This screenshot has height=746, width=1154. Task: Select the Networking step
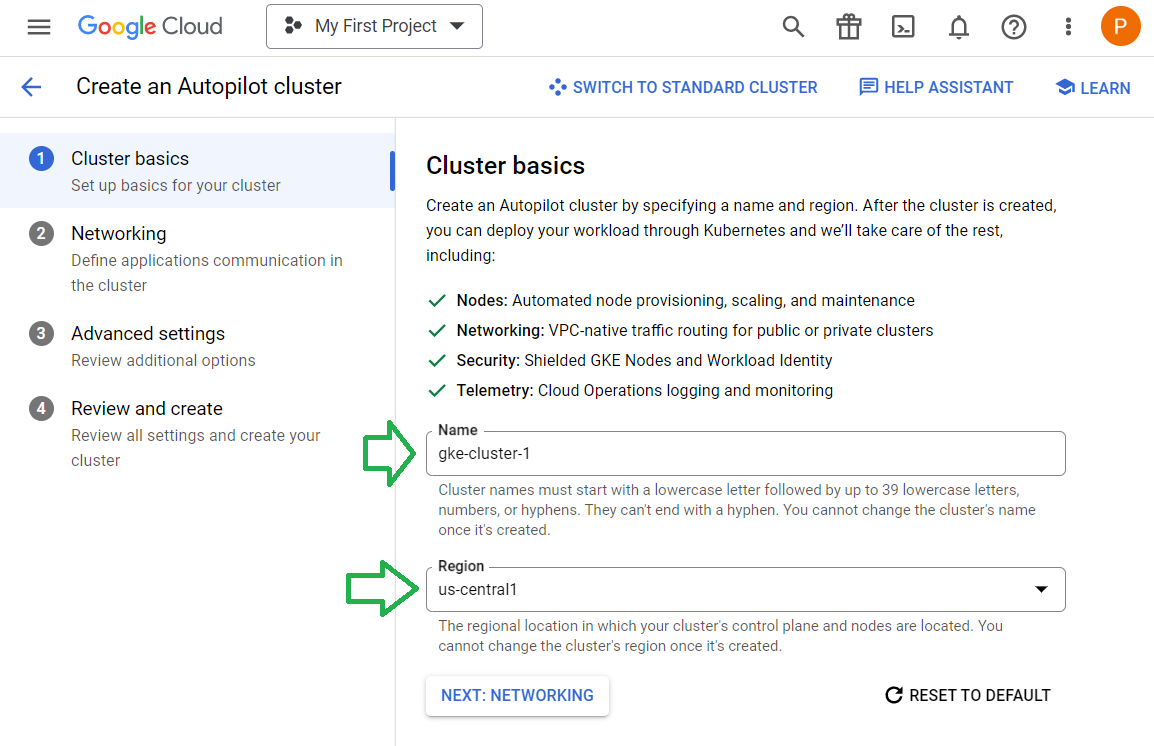pos(119,234)
